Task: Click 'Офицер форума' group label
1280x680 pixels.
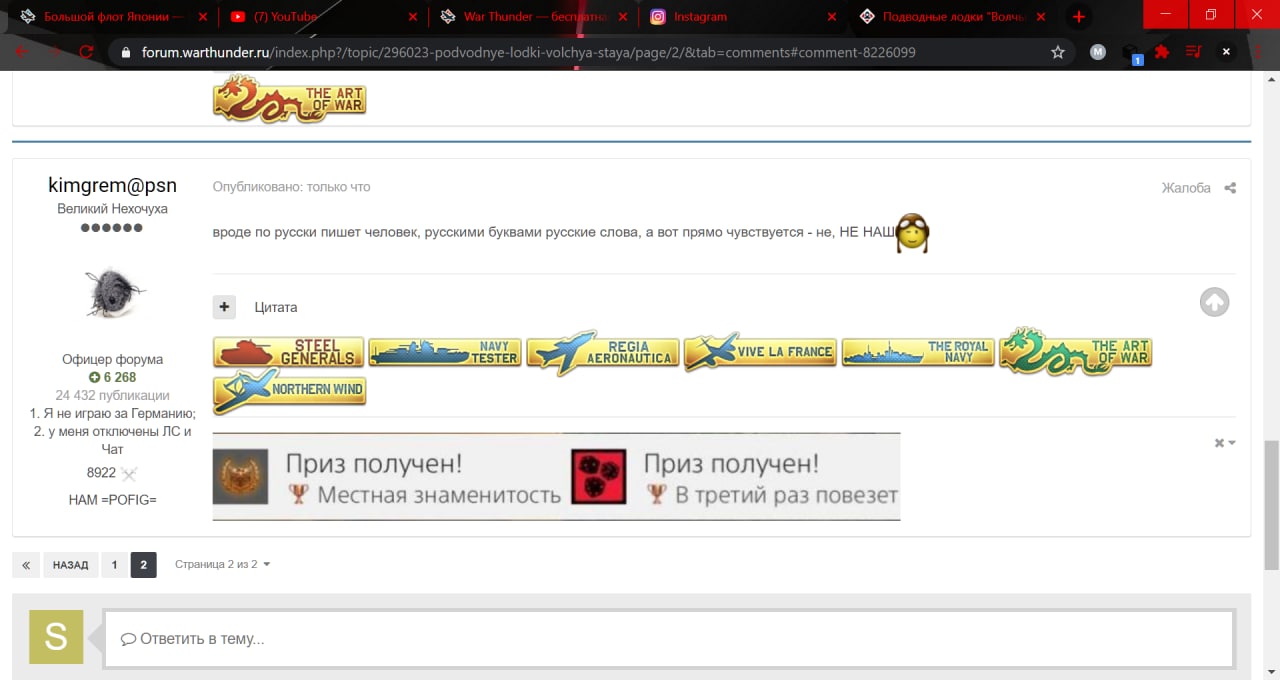Action: pos(112,359)
